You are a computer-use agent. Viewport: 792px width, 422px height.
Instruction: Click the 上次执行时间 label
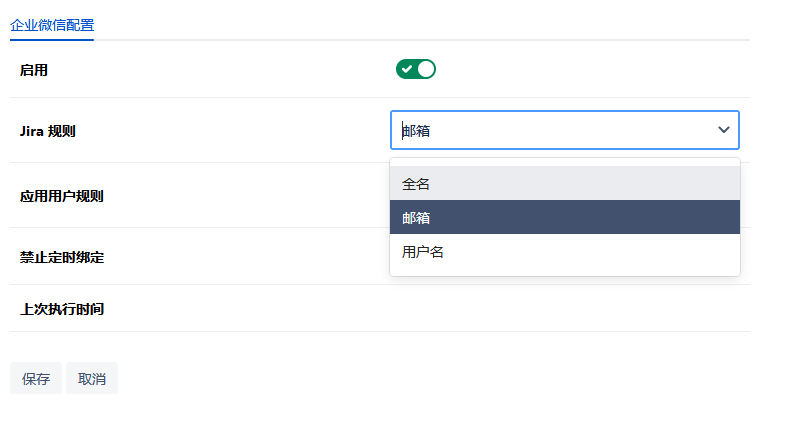pos(62,309)
